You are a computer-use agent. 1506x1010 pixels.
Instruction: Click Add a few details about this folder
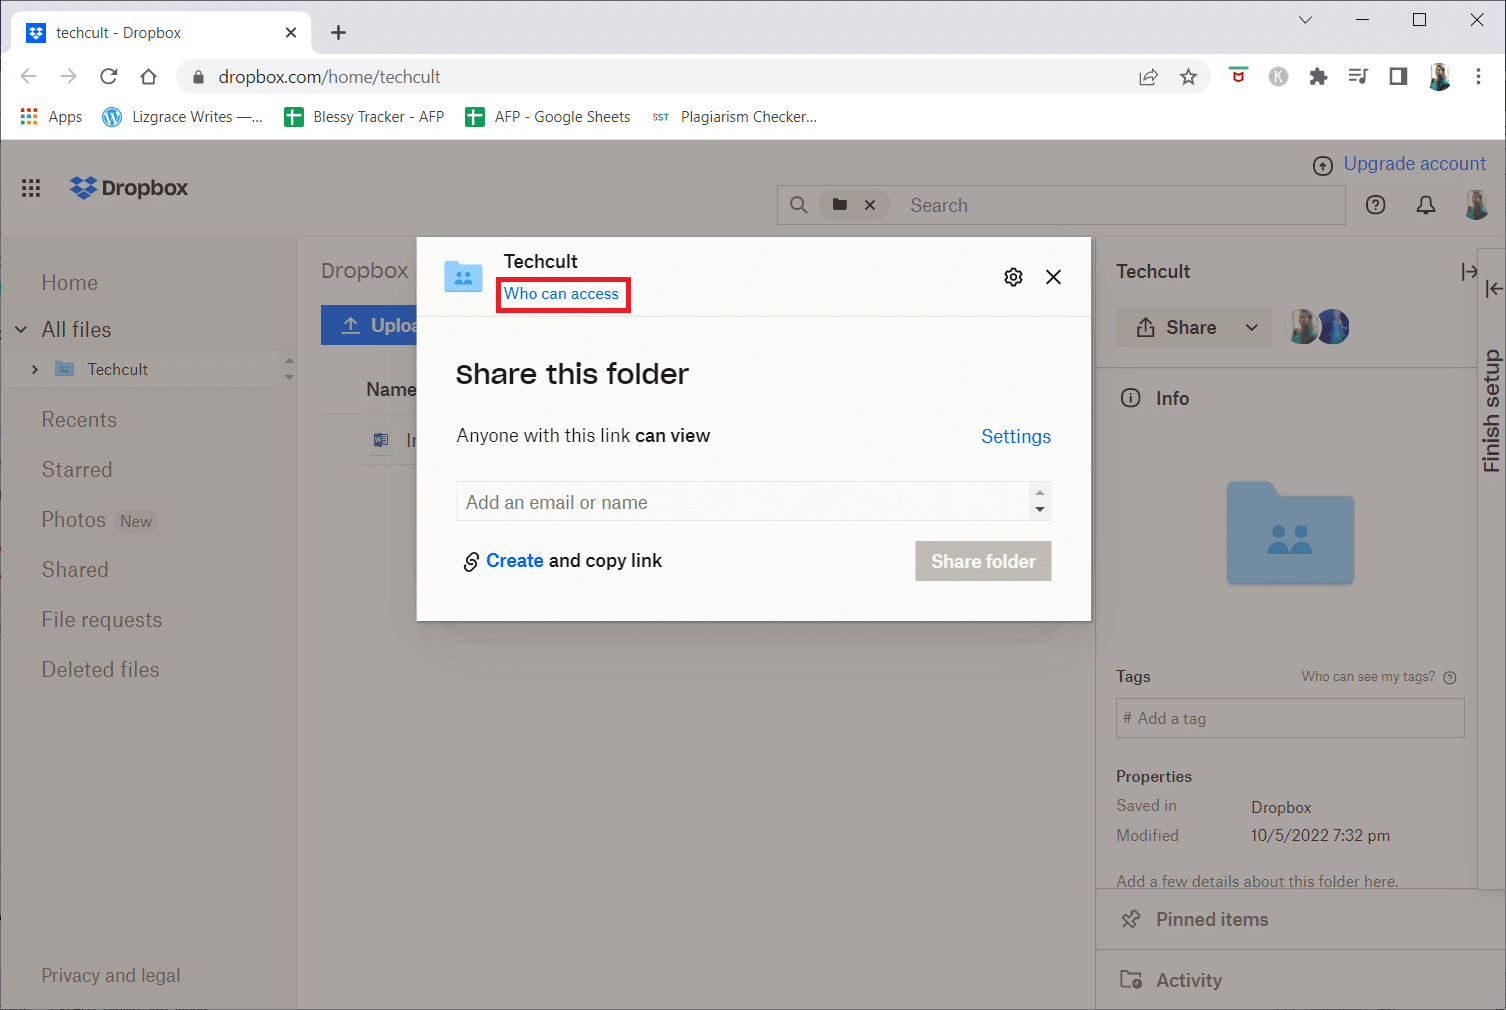[x=1257, y=881]
